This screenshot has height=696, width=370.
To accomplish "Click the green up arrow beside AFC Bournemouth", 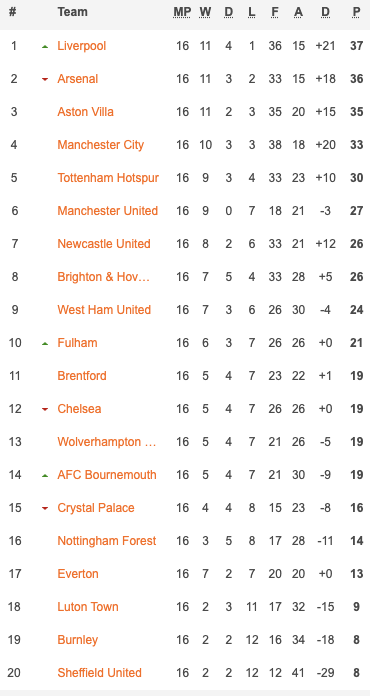I will tap(44, 475).
